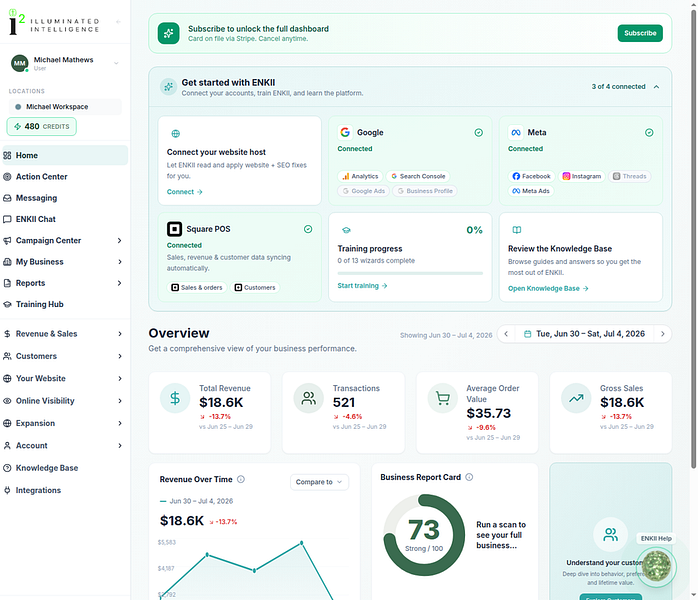Collapse the sidebar with the arrow icon
The width and height of the screenshot is (698, 600).
tap(118, 21)
